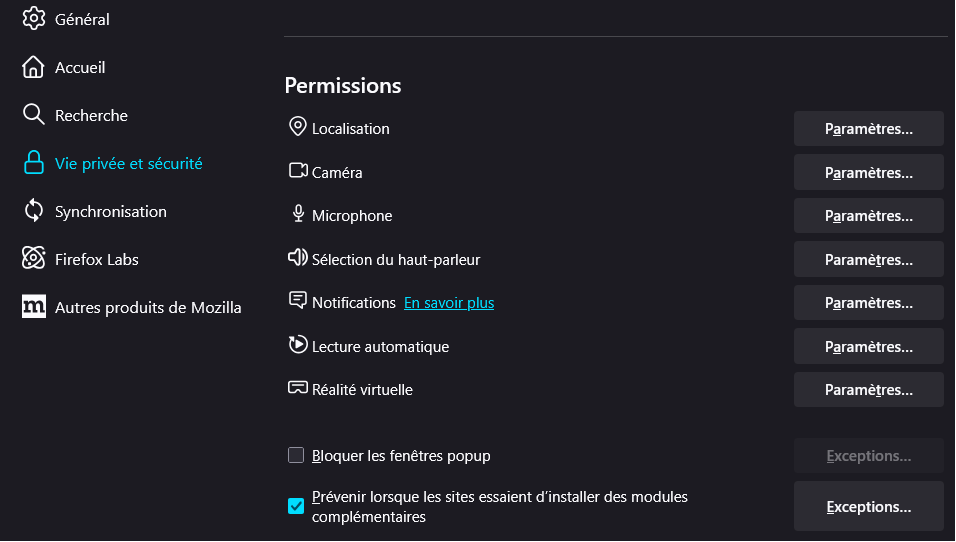Uncheck Prévenir lorsque les sites installent modules
Image resolution: width=956 pixels, height=542 pixels.
click(x=296, y=506)
